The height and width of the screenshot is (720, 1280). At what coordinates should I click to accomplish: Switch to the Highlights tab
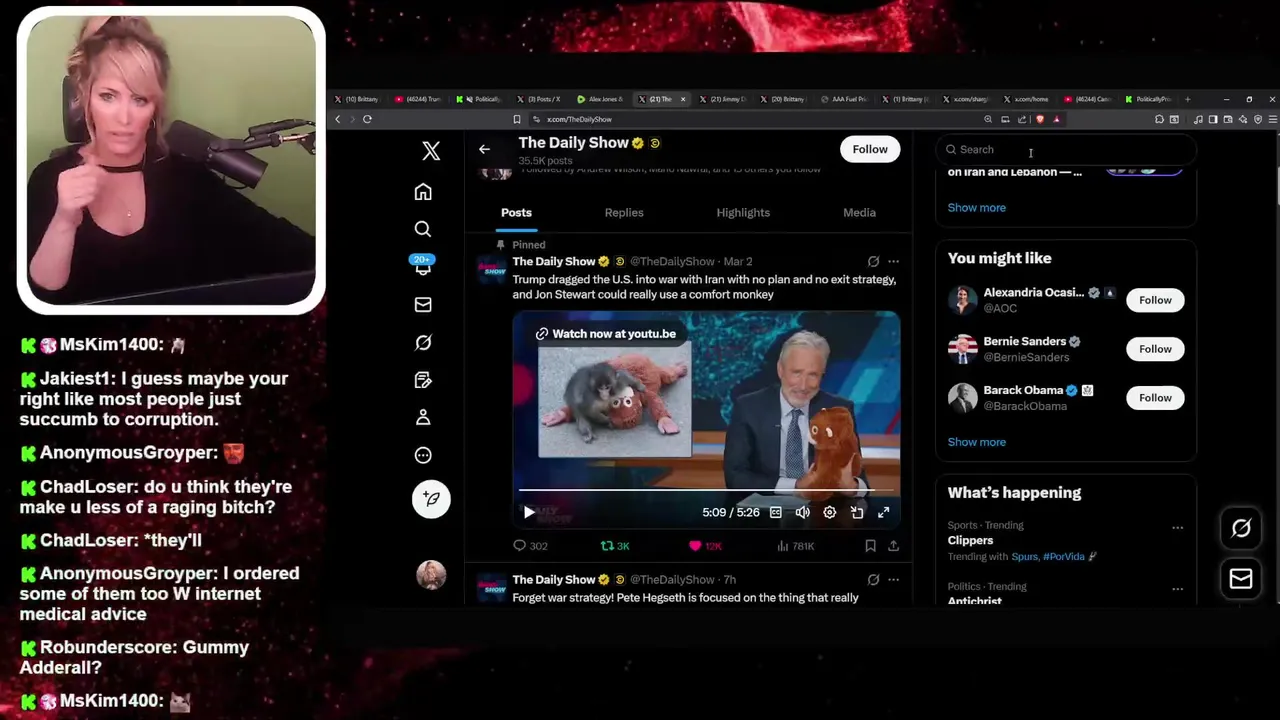pos(743,213)
